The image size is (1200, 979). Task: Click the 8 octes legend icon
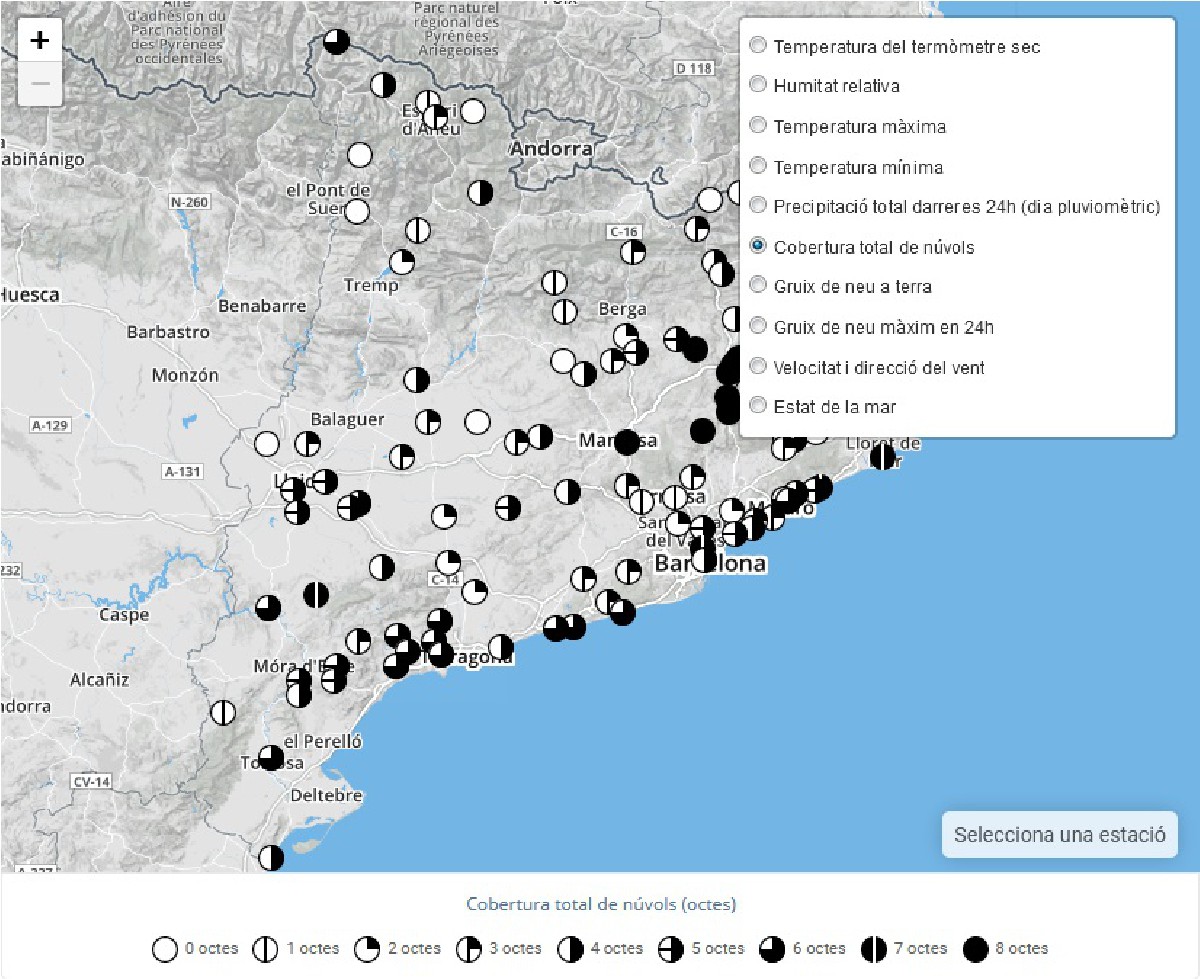[976, 948]
